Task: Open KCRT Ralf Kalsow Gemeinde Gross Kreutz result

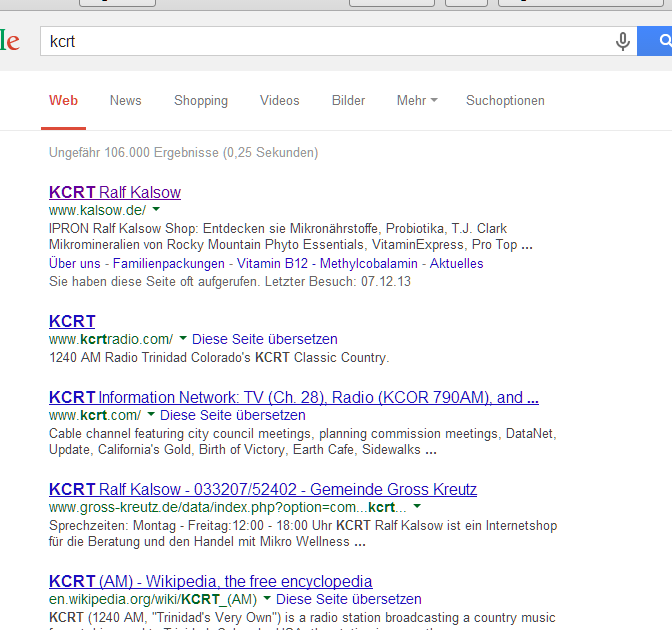Action: tap(263, 489)
